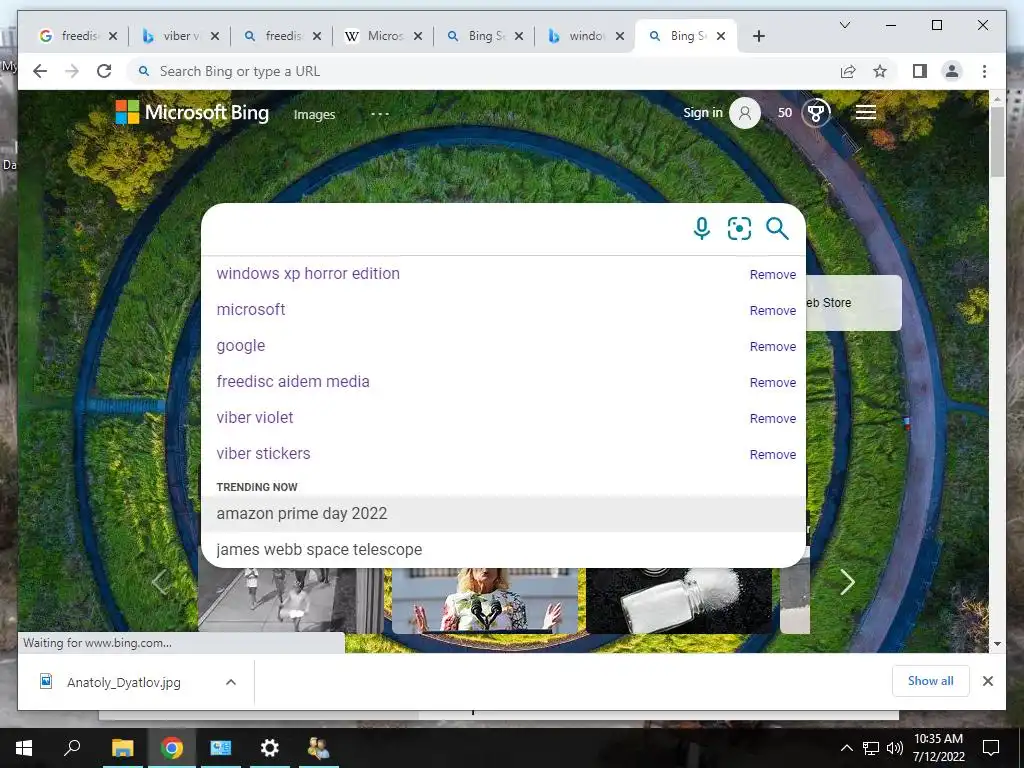This screenshot has width=1024, height=768.
Task: Open Windows Start menu
Action: click(24, 748)
